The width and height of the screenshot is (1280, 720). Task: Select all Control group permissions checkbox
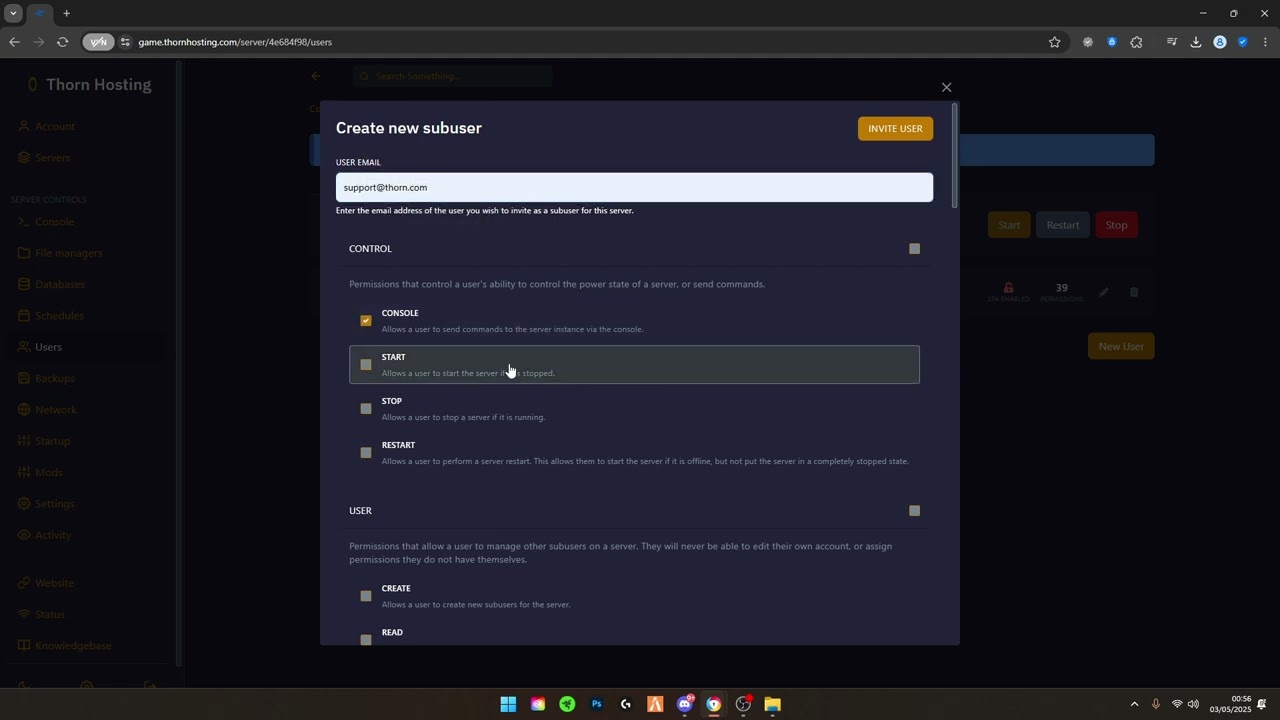click(x=914, y=248)
